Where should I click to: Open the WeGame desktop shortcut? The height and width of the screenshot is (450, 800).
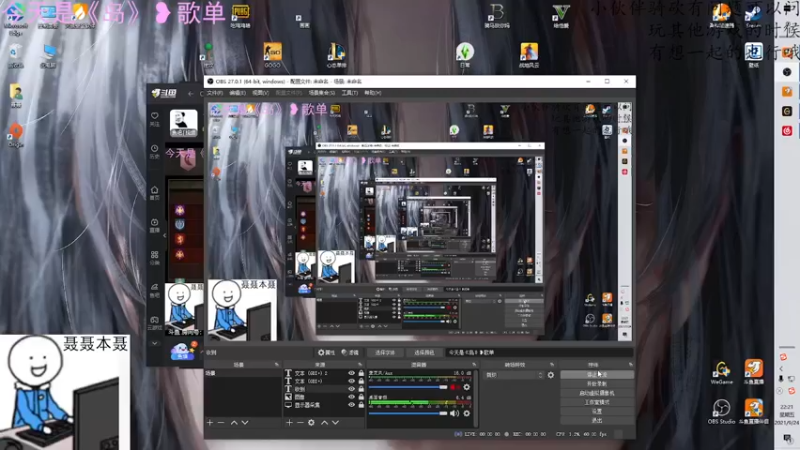coord(721,372)
